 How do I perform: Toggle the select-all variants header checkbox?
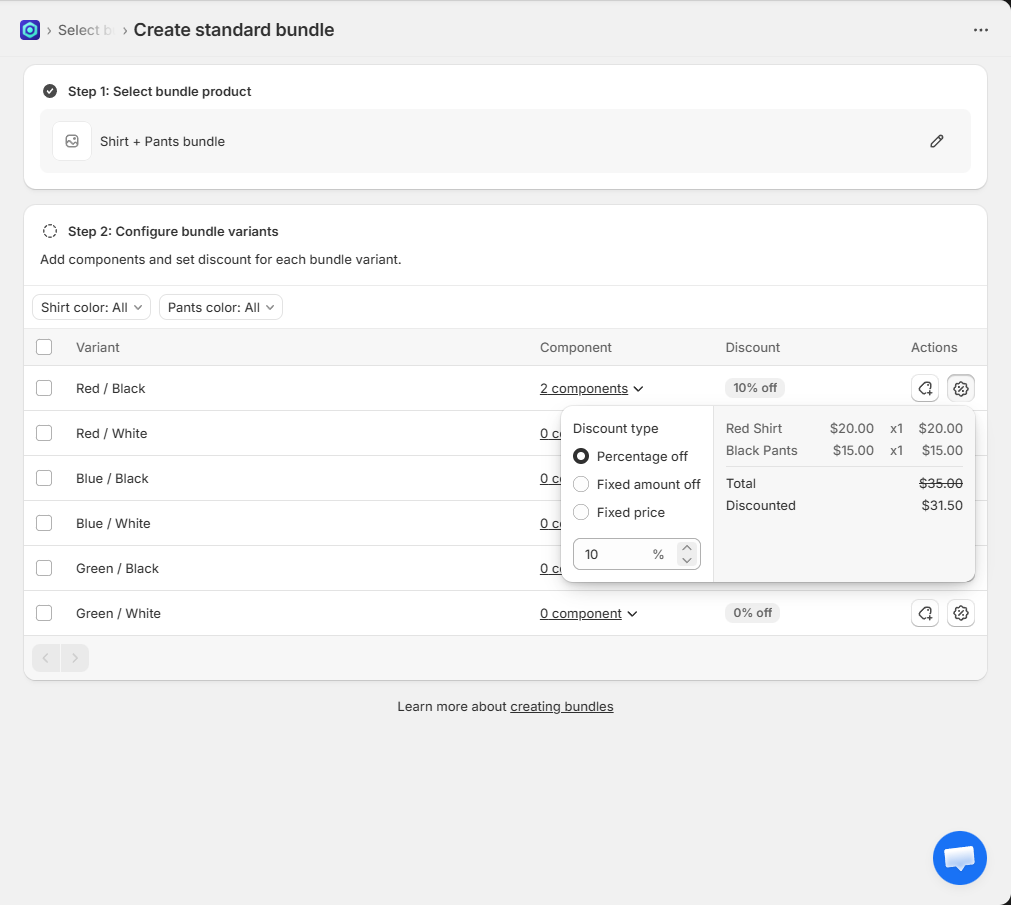coord(44,347)
